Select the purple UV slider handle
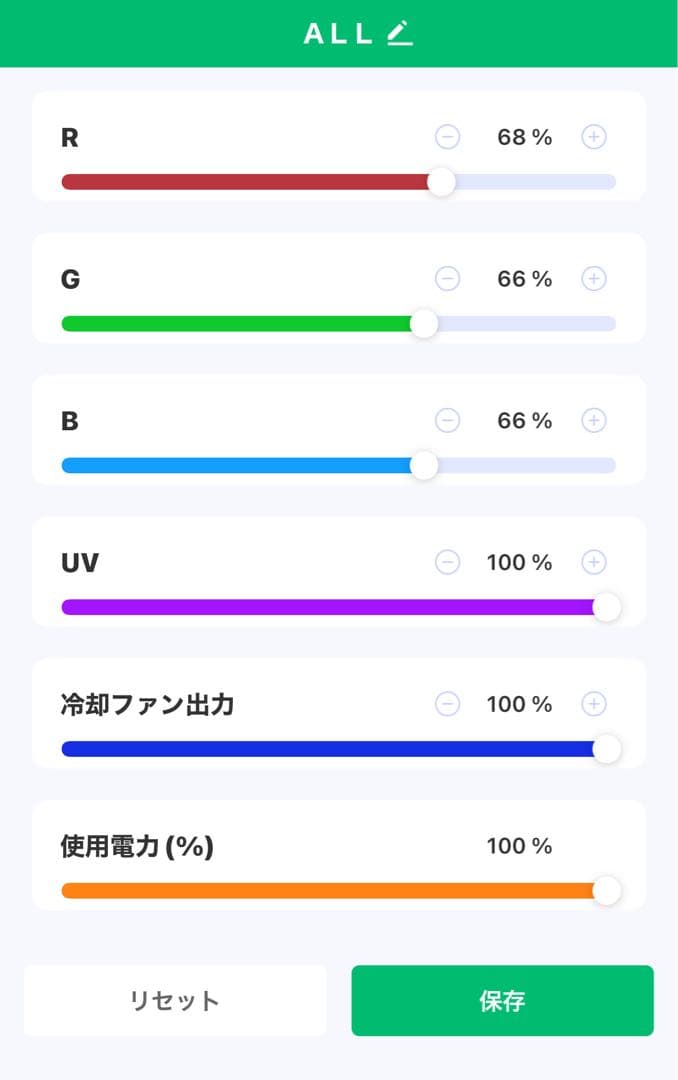 tap(606, 607)
